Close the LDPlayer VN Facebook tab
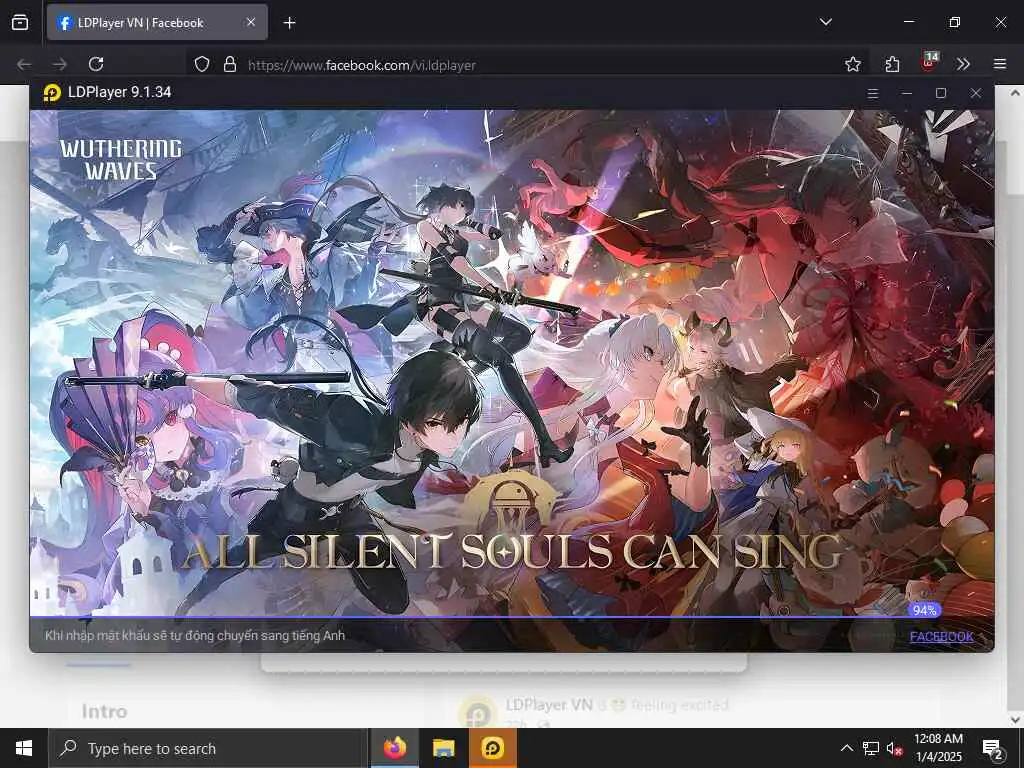 (251, 22)
